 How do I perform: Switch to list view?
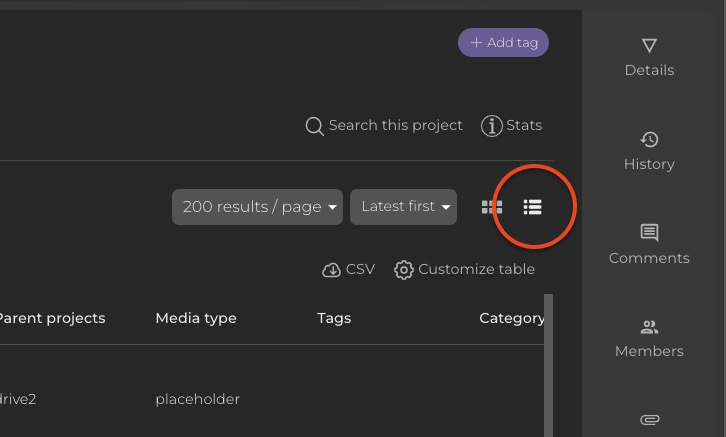[532, 207]
